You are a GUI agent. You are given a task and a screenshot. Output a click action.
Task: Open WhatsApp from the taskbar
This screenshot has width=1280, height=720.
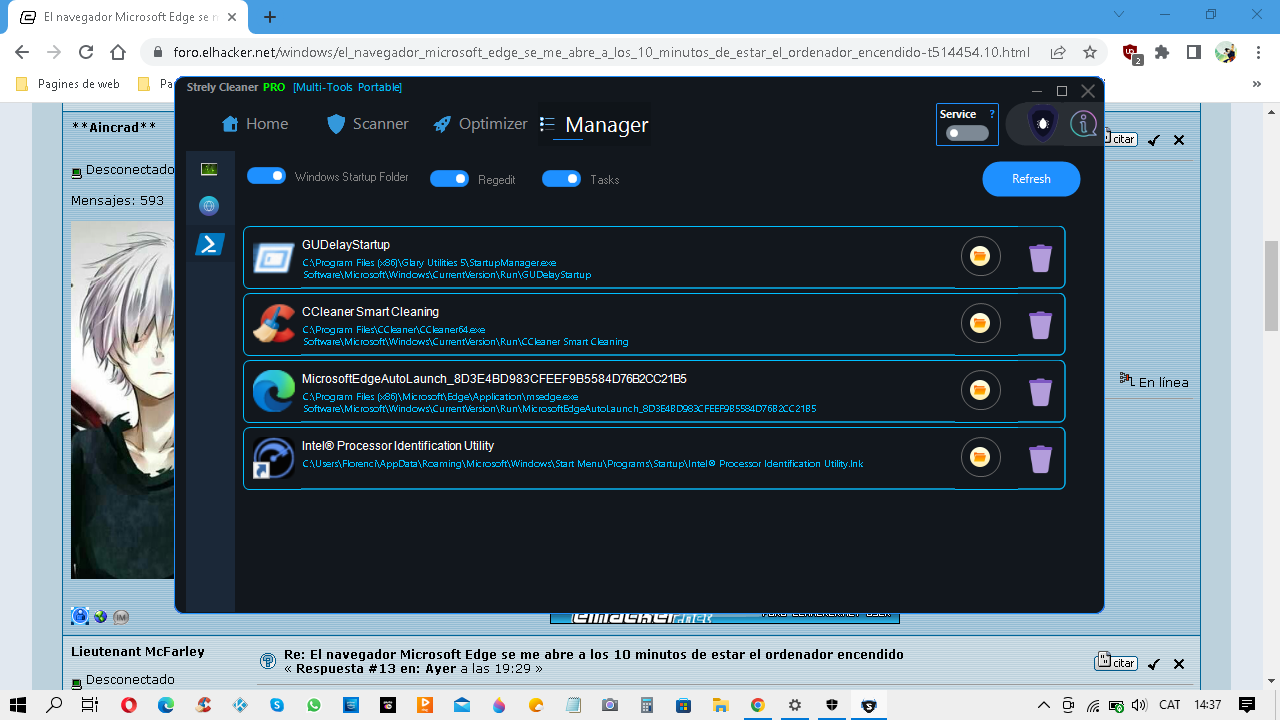pos(314,705)
